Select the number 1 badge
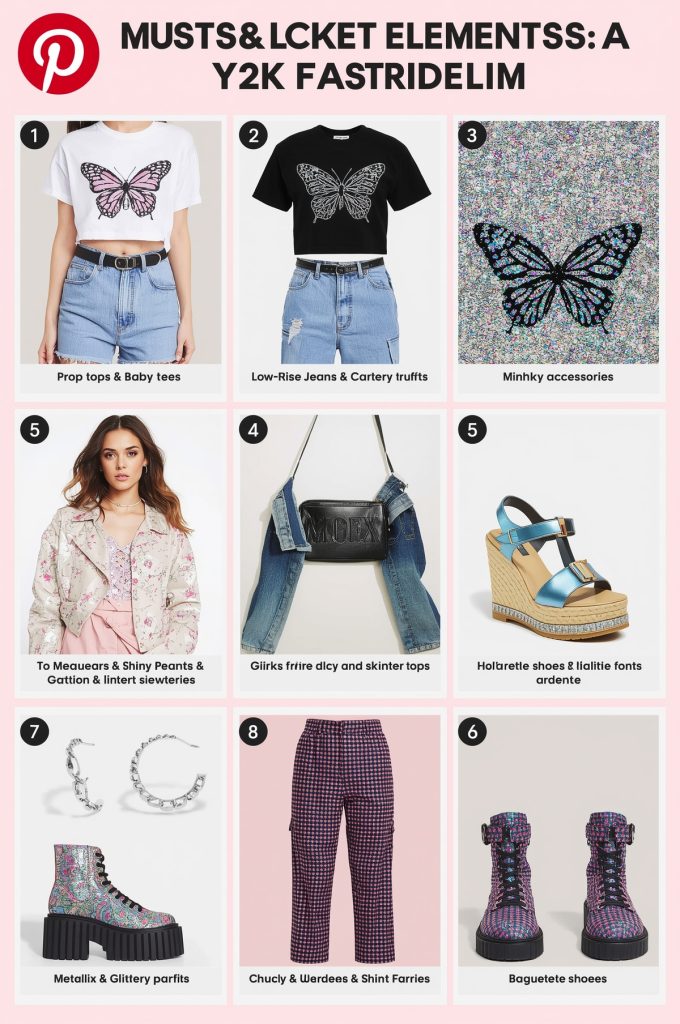 [x=35, y=136]
